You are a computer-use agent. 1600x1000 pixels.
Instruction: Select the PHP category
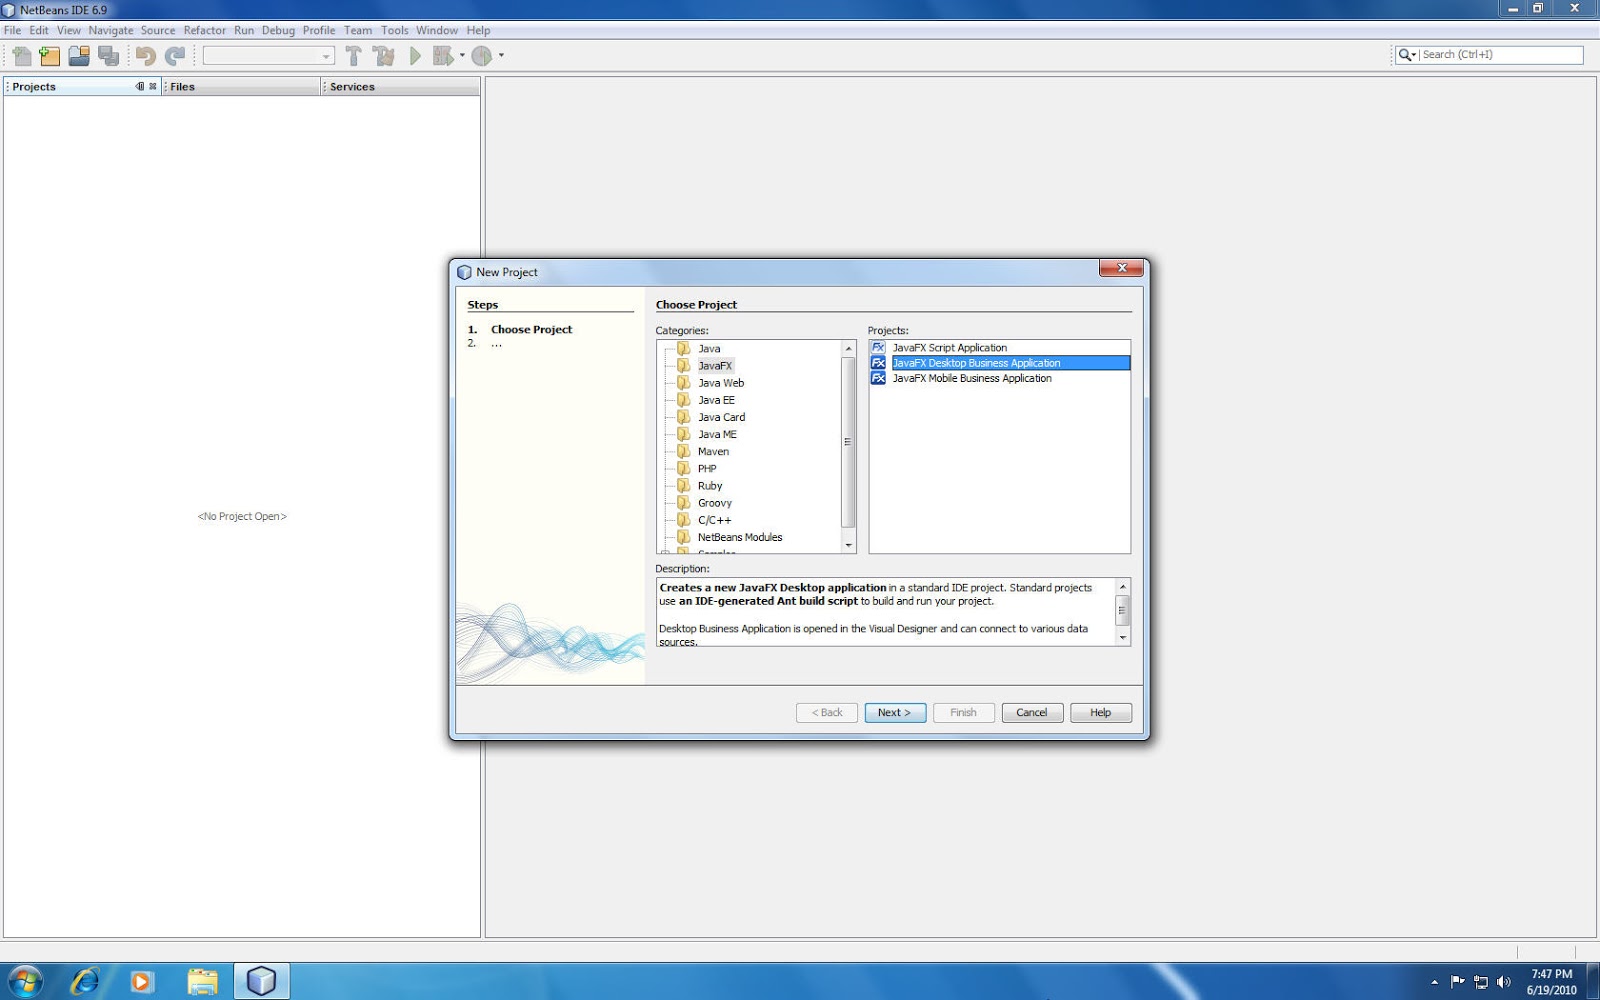click(707, 469)
